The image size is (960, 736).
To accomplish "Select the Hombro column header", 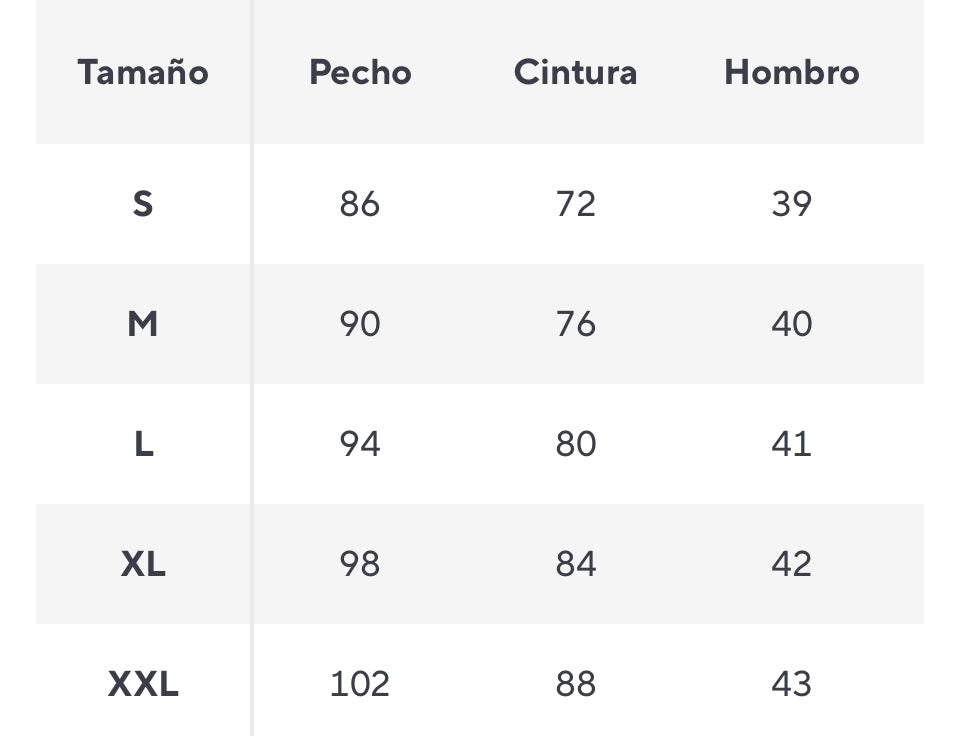I will pyautogui.click(x=791, y=72).
